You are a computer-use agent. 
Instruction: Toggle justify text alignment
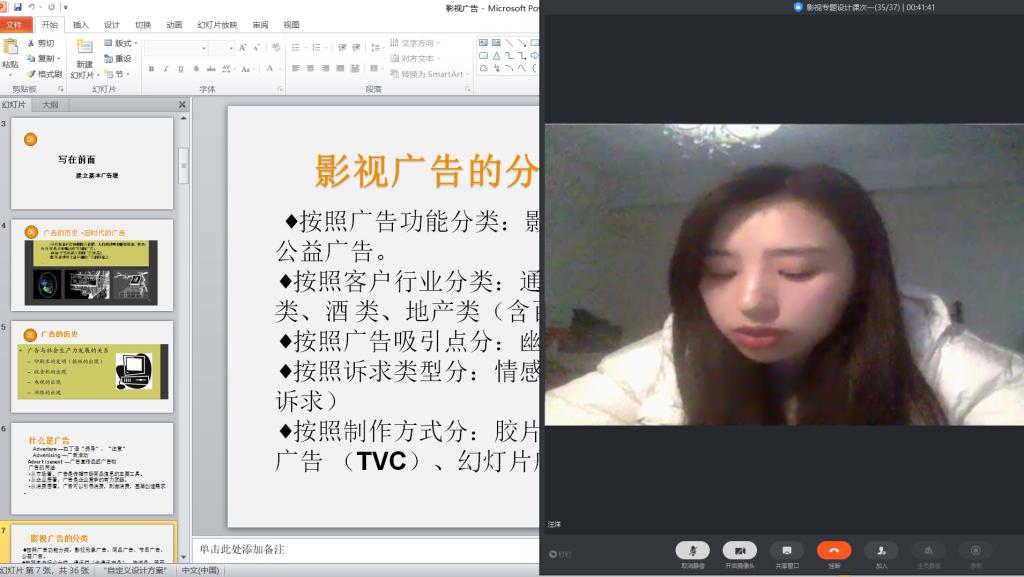(x=340, y=68)
